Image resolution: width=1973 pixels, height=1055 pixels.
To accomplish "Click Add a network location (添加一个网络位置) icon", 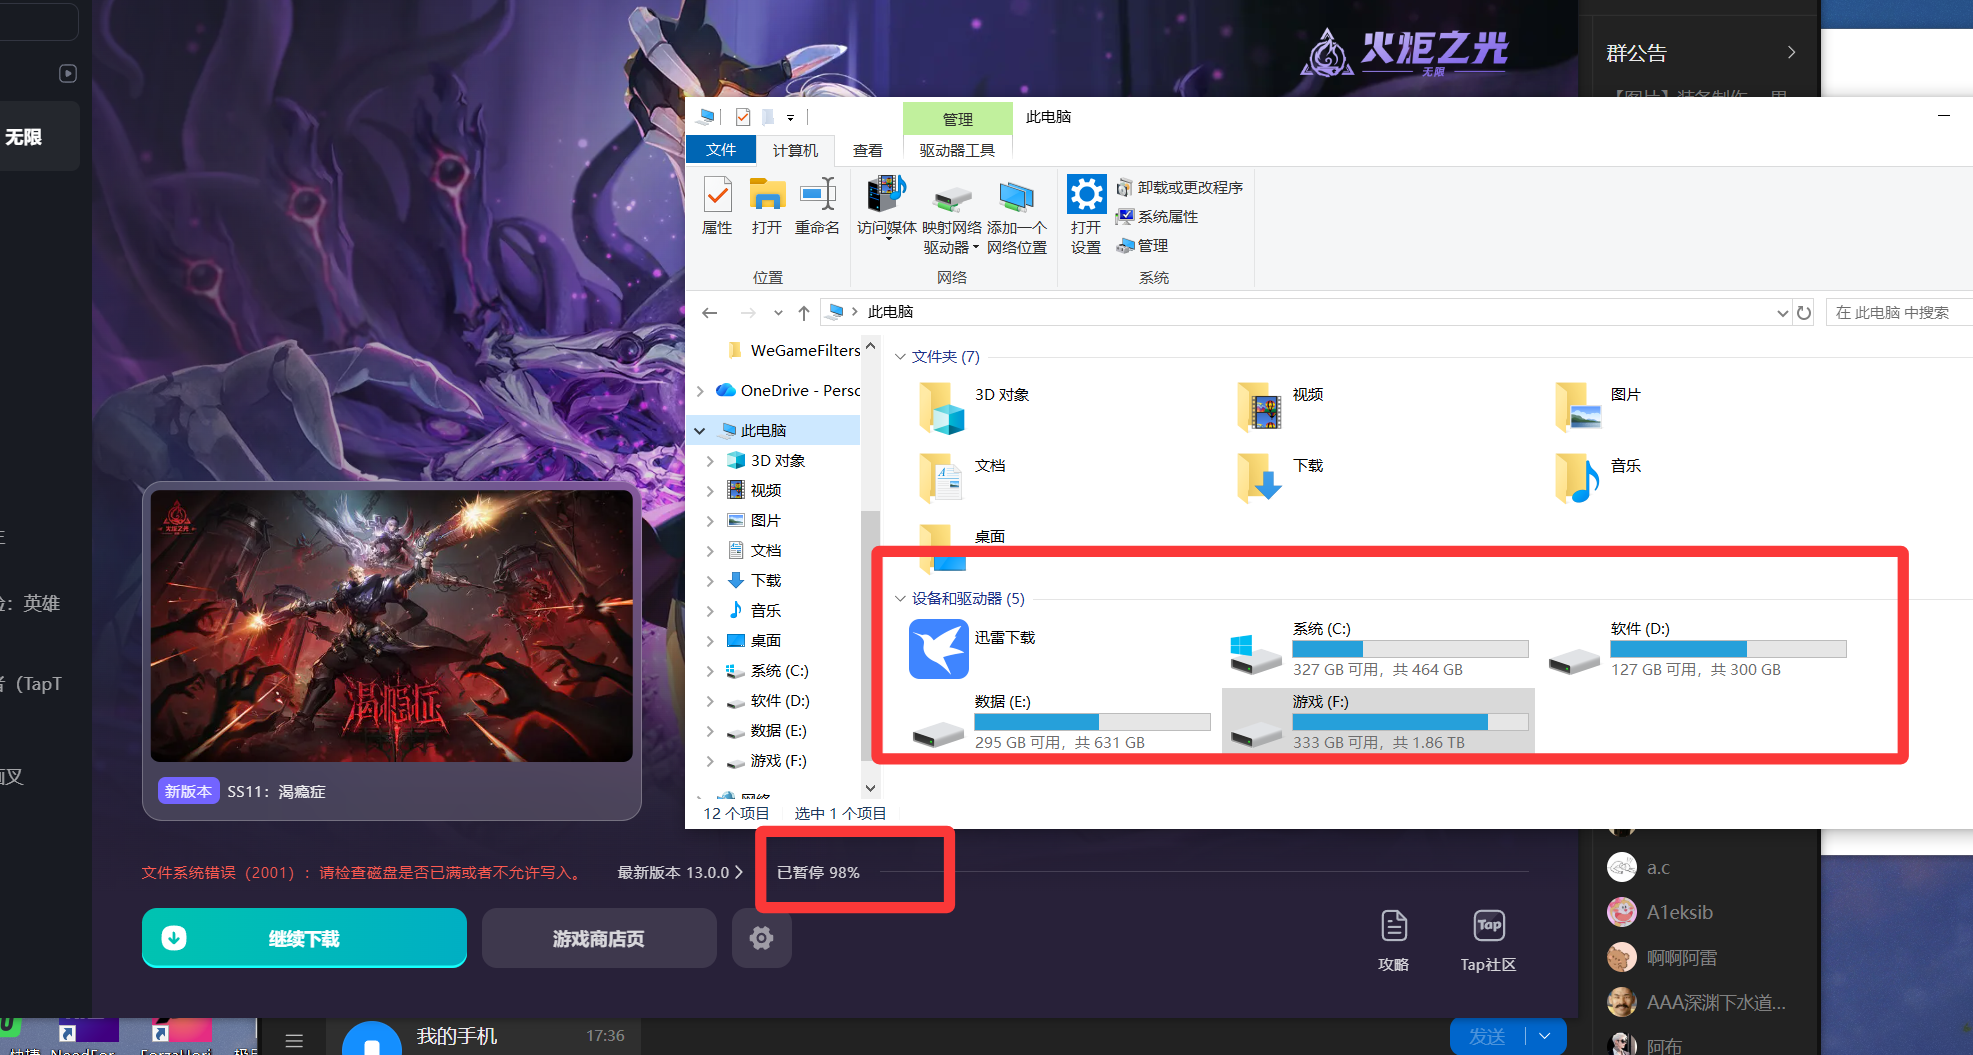I will [1016, 216].
